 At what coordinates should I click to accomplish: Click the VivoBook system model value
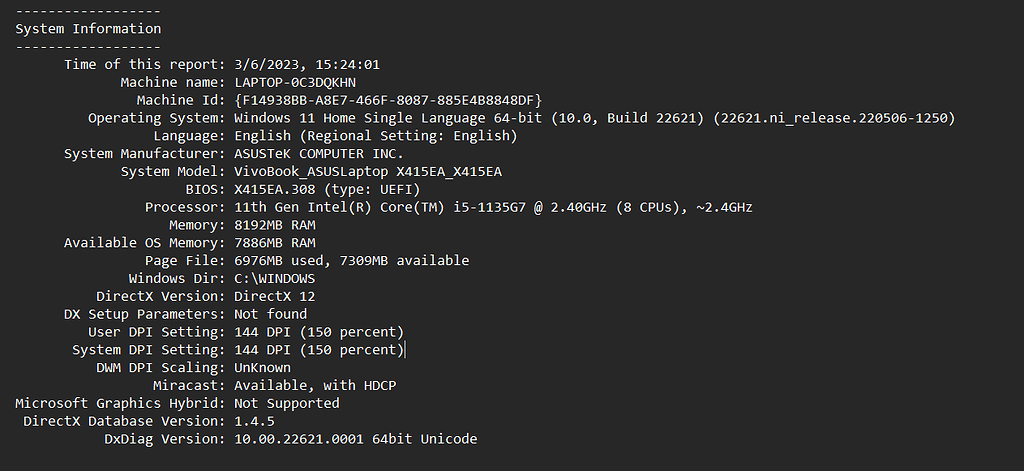(367, 172)
